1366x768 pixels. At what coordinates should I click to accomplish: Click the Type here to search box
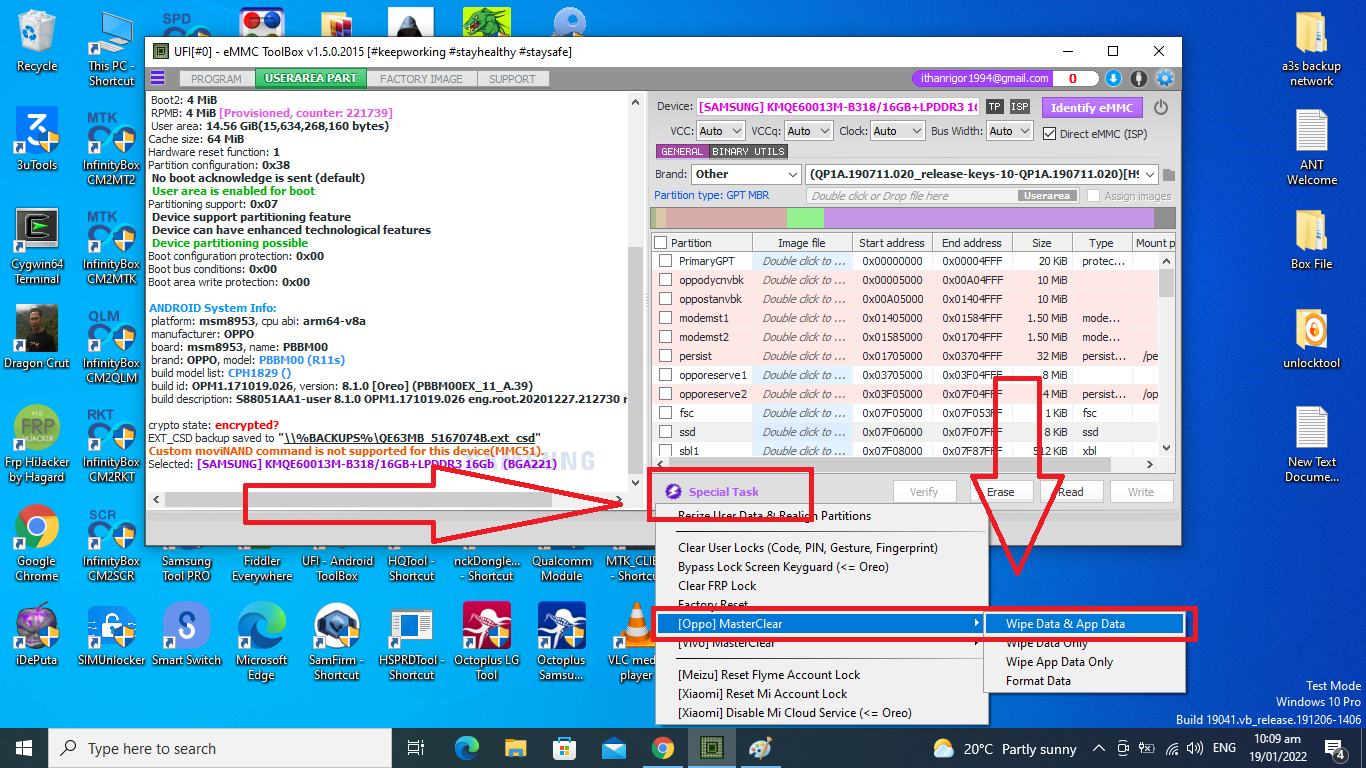tap(220, 748)
